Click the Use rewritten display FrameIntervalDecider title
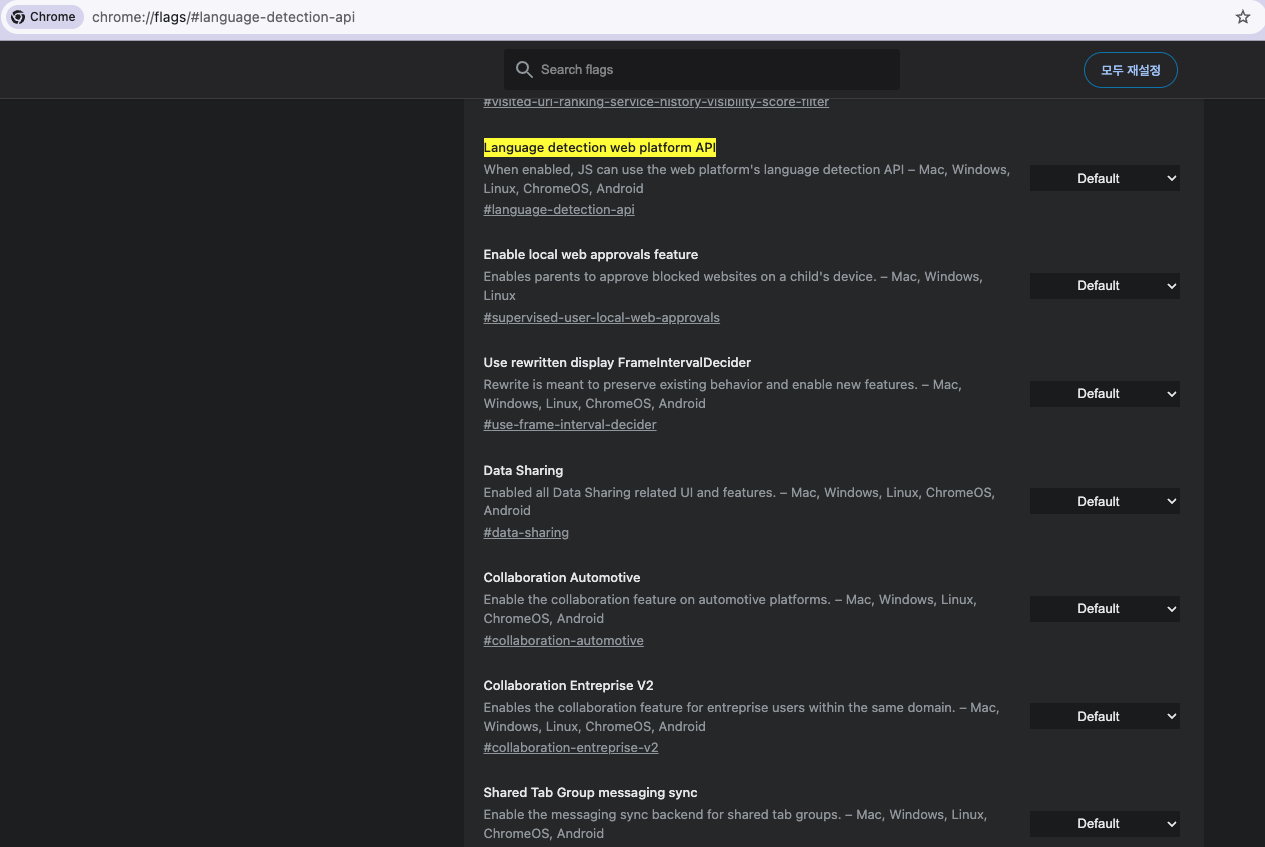This screenshot has height=847, width=1265. pyautogui.click(x=617, y=363)
